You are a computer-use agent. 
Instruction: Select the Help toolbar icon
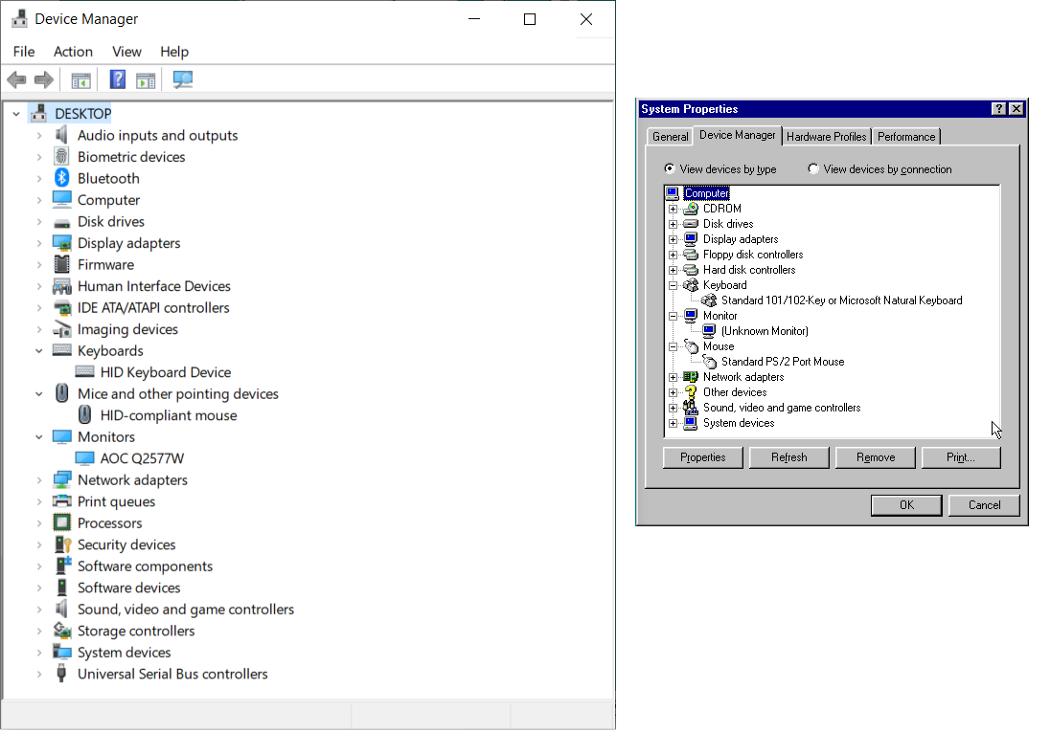pyautogui.click(x=117, y=79)
